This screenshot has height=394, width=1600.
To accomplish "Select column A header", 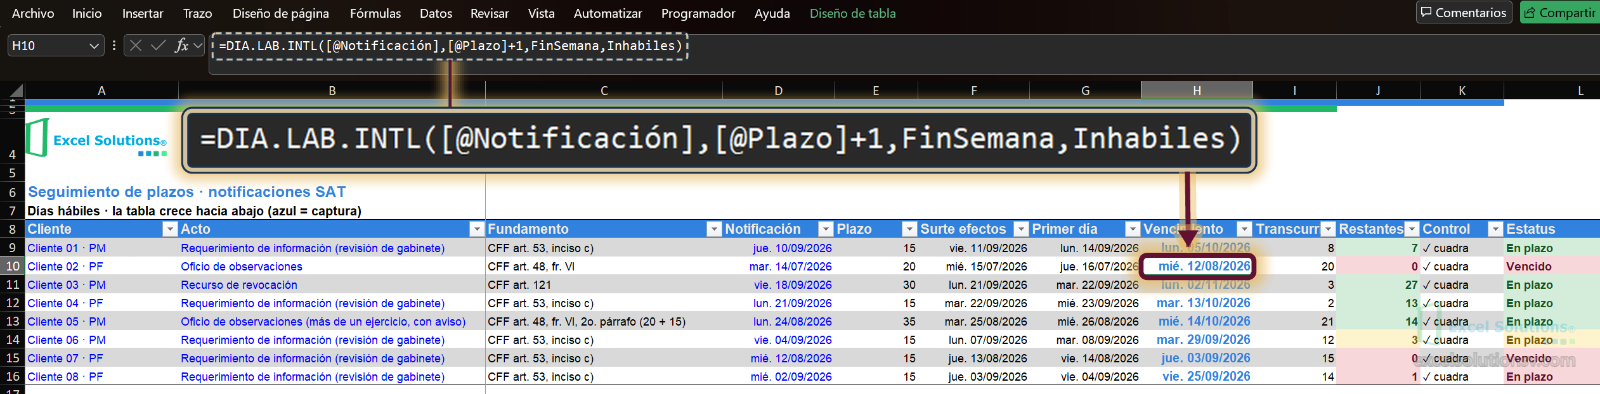I will point(101,90).
